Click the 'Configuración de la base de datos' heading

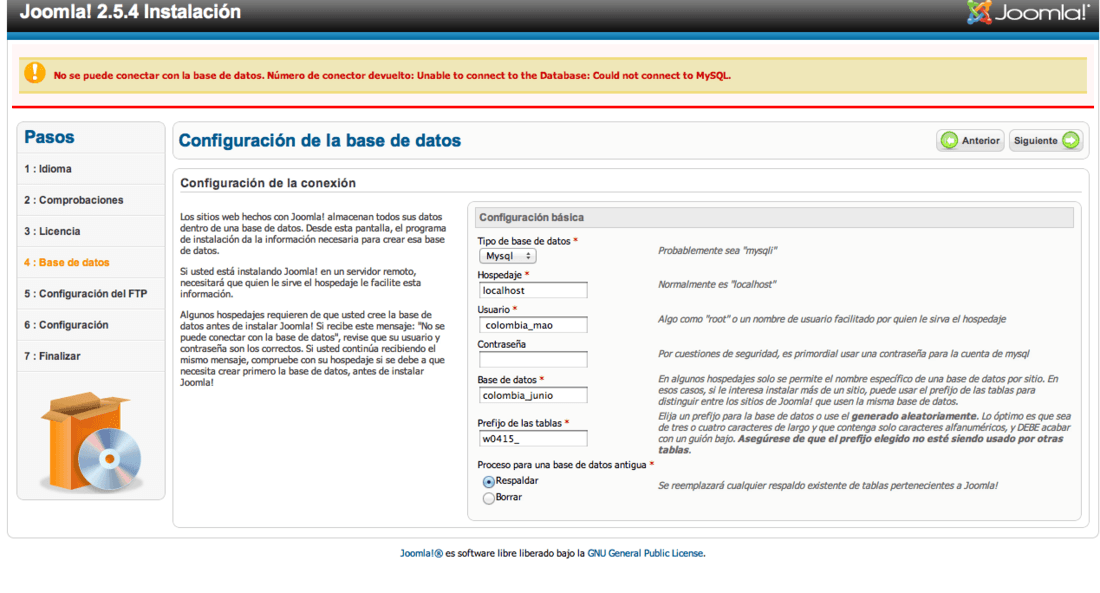click(320, 140)
